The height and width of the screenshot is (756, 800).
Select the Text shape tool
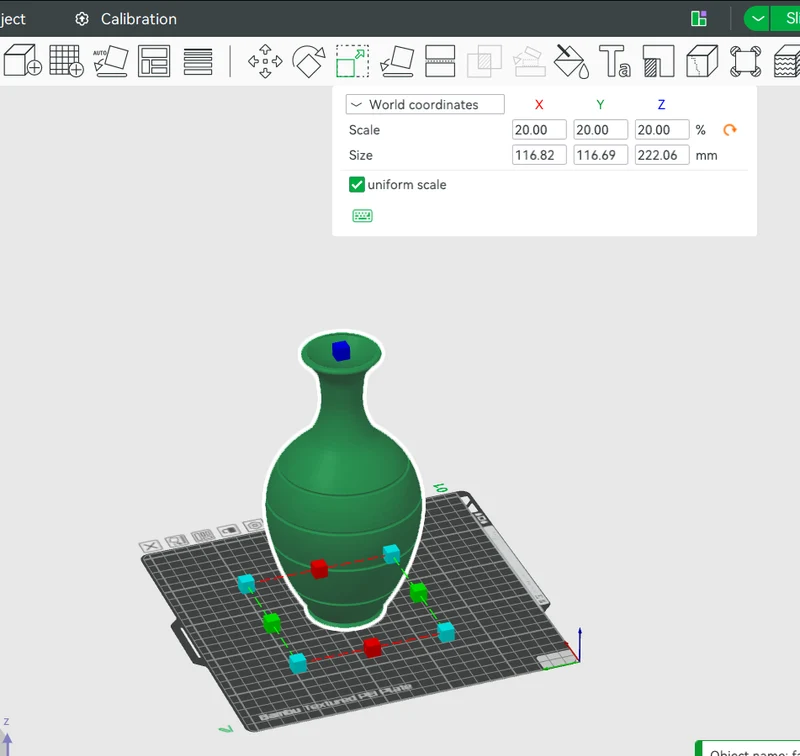pyautogui.click(x=614, y=61)
